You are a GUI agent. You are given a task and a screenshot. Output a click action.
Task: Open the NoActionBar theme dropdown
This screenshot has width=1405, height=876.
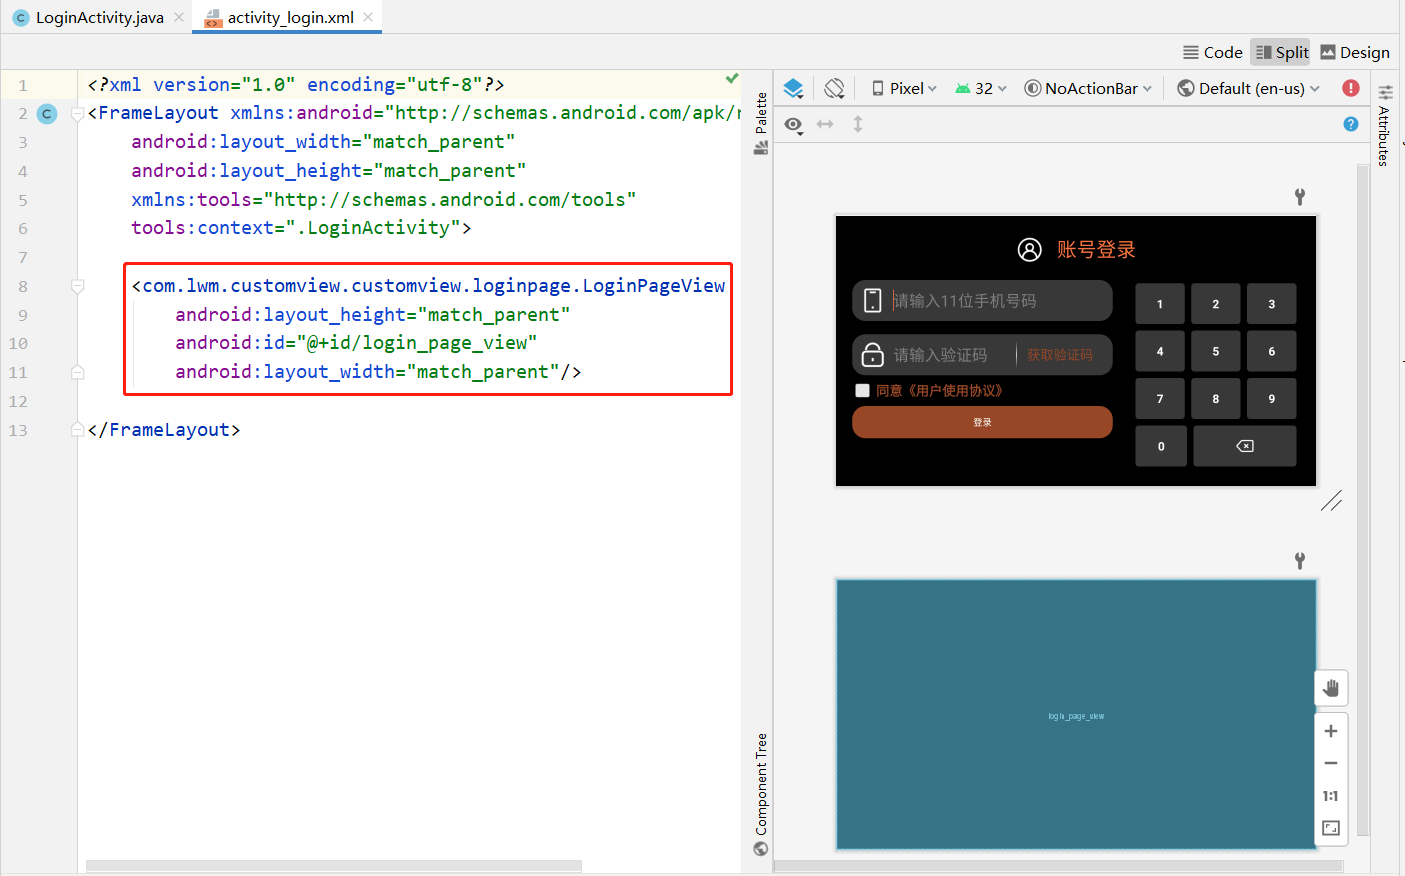coord(1088,88)
